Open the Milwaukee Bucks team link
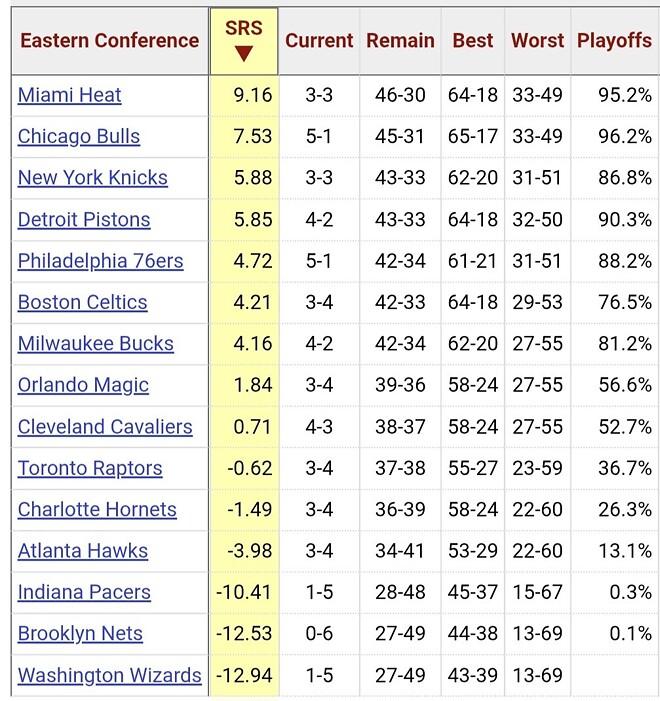 (x=96, y=344)
